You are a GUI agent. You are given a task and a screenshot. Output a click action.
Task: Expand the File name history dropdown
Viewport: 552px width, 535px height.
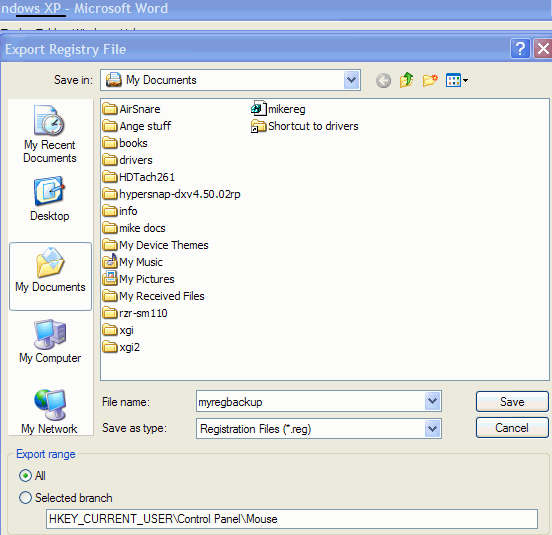pos(432,401)
